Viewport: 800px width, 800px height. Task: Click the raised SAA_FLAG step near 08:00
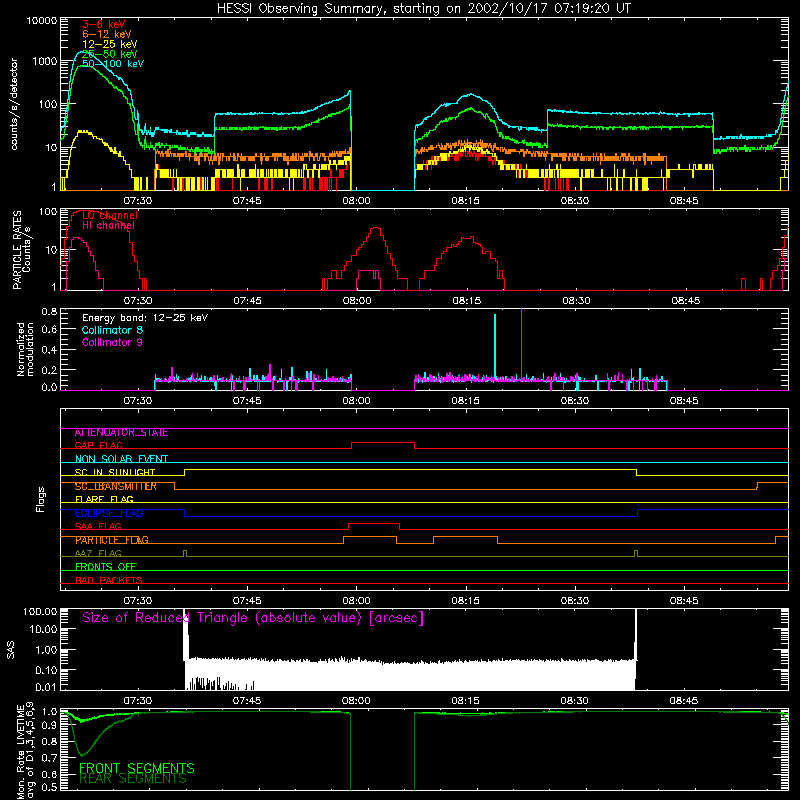(x=374, y=524)
